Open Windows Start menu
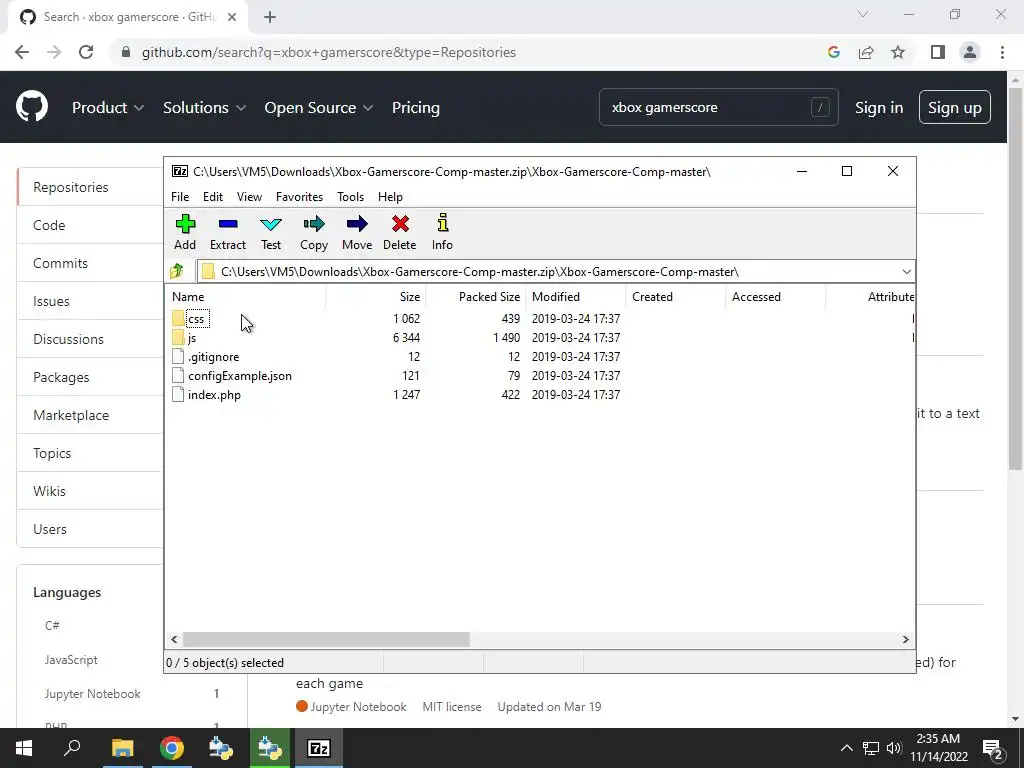The image size is (1024, 768). (24, 748)
